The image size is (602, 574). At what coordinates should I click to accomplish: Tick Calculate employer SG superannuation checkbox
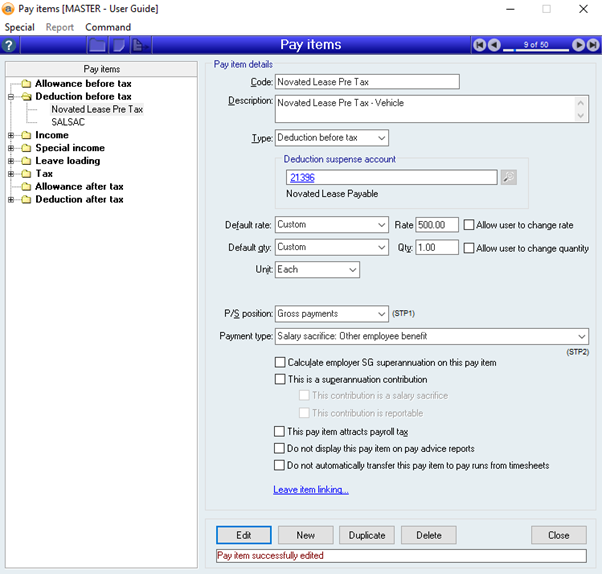(x=280, y=362)
